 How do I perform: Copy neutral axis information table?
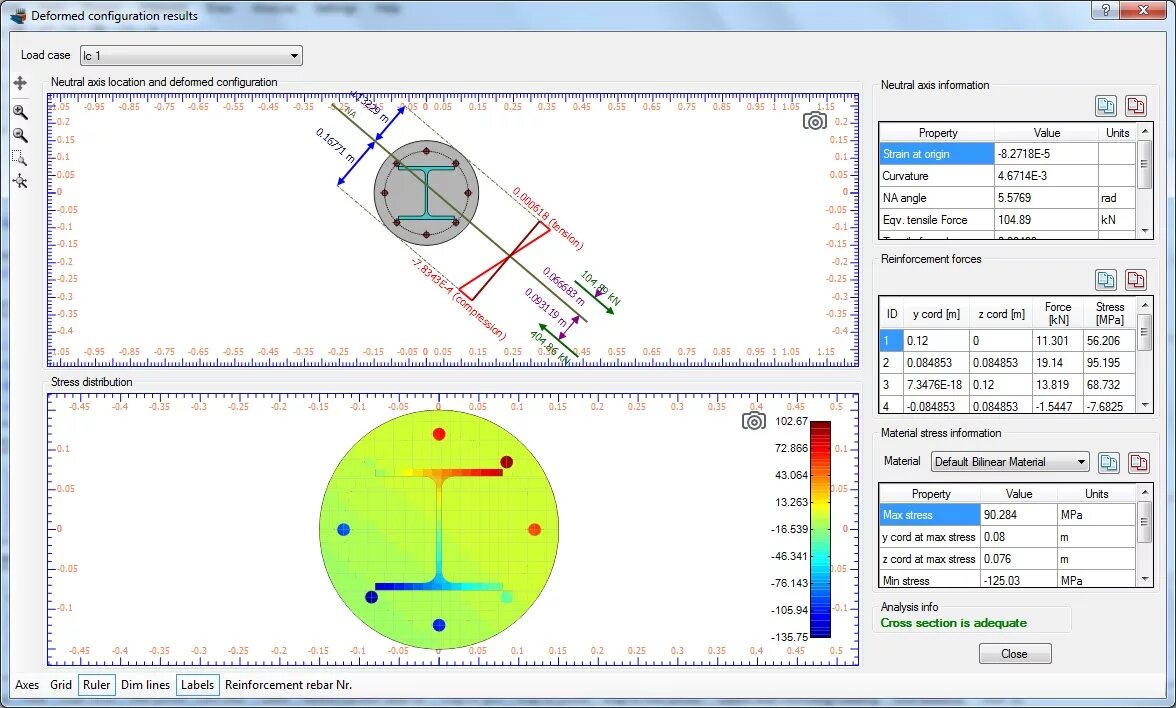tap(1106, 106)
